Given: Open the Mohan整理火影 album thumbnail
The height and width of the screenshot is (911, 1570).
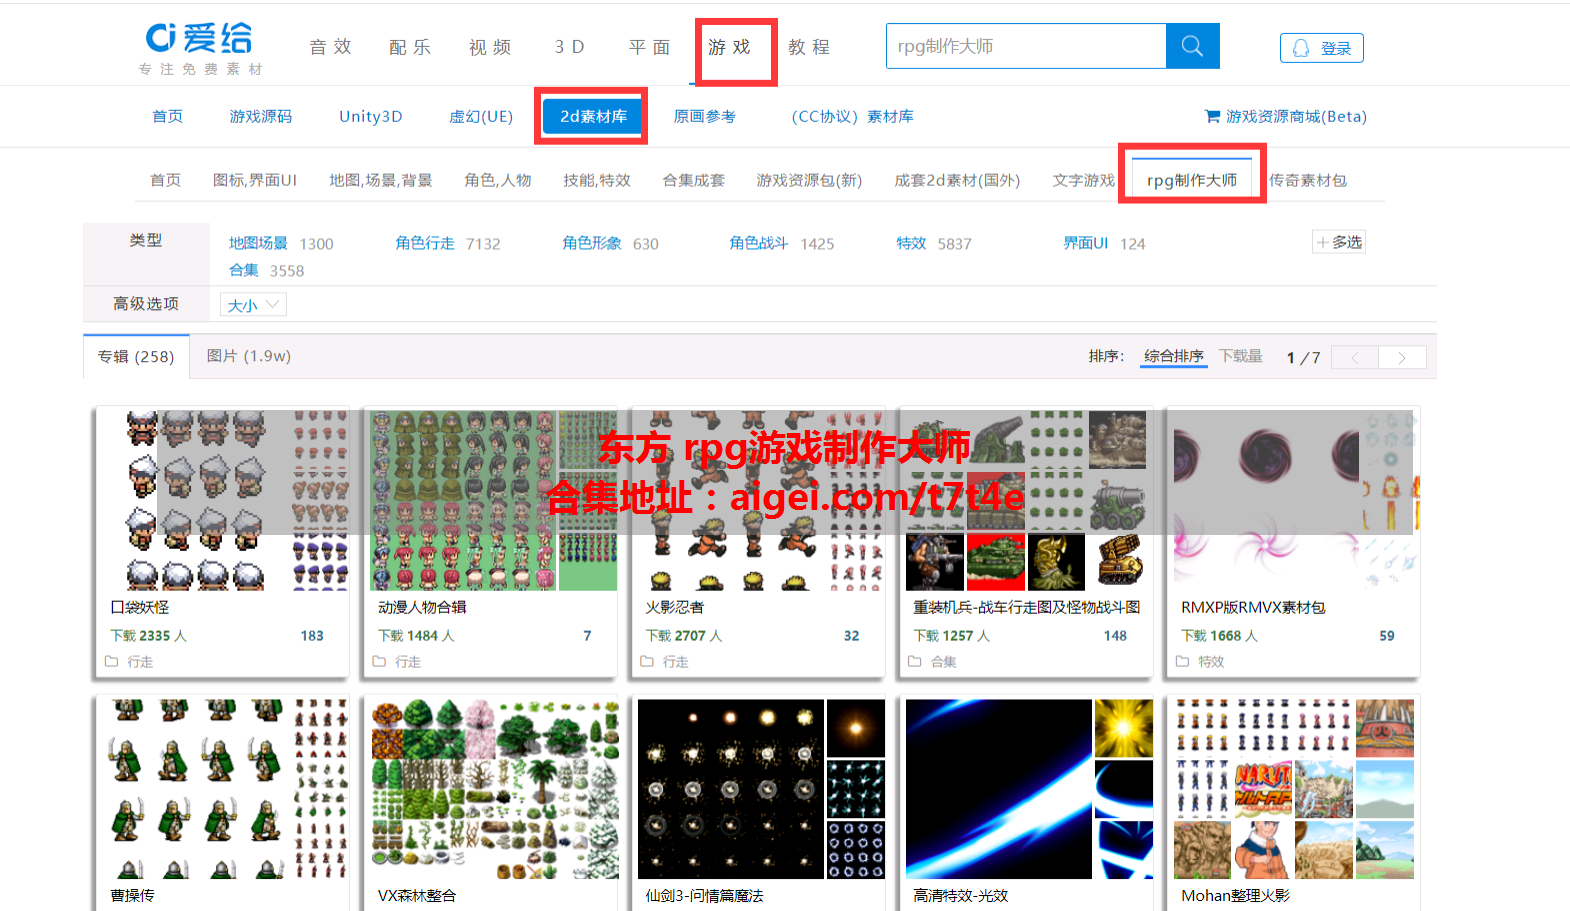Looking at the screenshot, I should (x=1293, y=789).
